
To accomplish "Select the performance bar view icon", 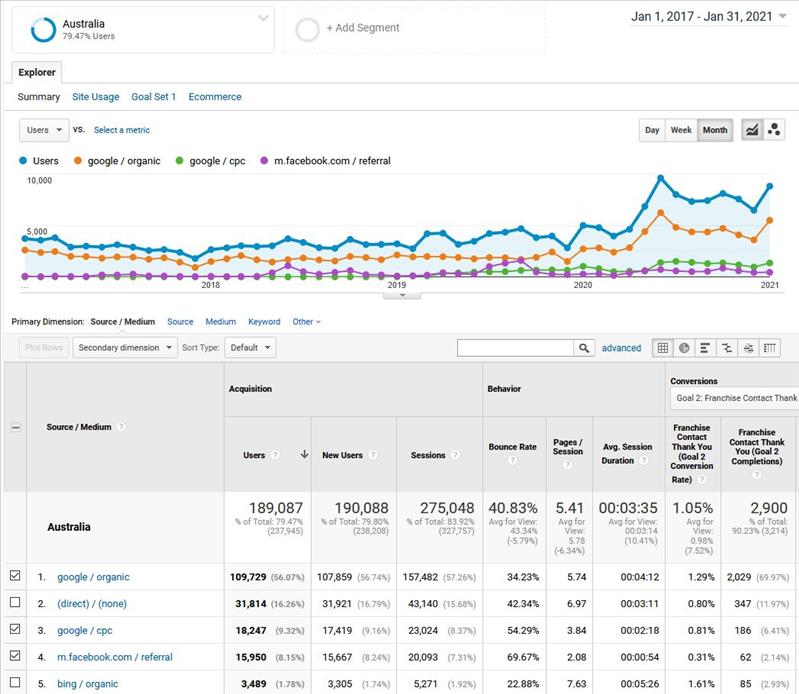I will tap(705, 348).
